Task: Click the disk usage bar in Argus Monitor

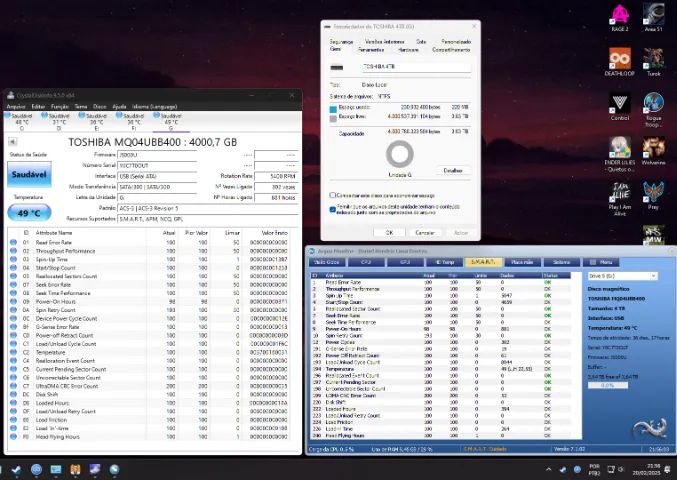Action: pos(608,385)
